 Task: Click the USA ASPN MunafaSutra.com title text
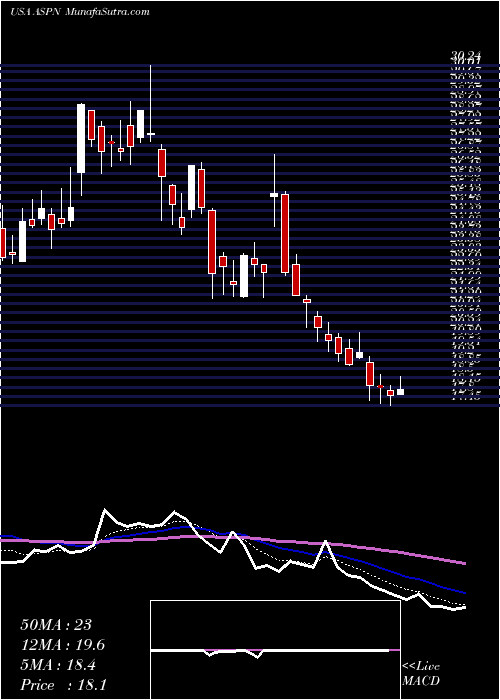pos(79,12)
